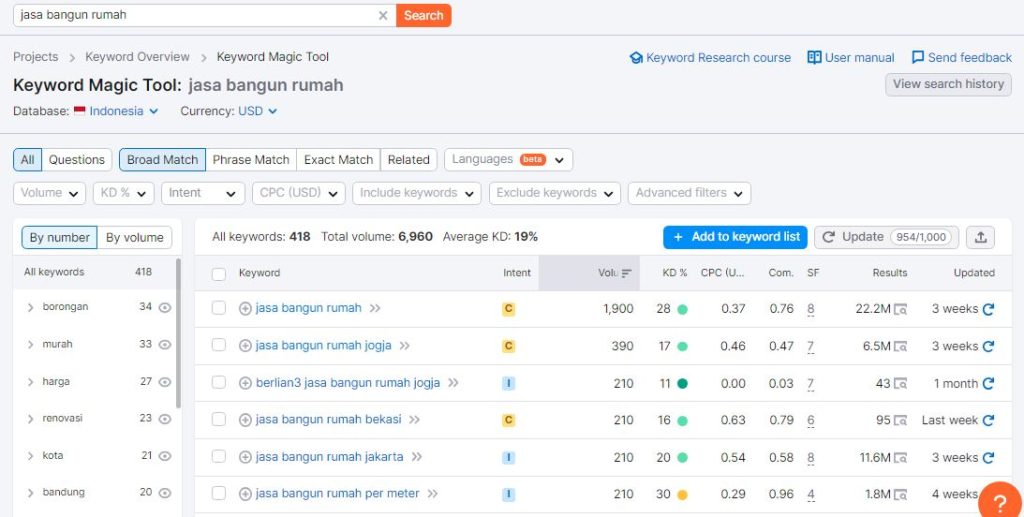Viewport: 1024px width, 517px height.
Task: Open Exclude keywords filter dropdown
Action: click(554, 193)
